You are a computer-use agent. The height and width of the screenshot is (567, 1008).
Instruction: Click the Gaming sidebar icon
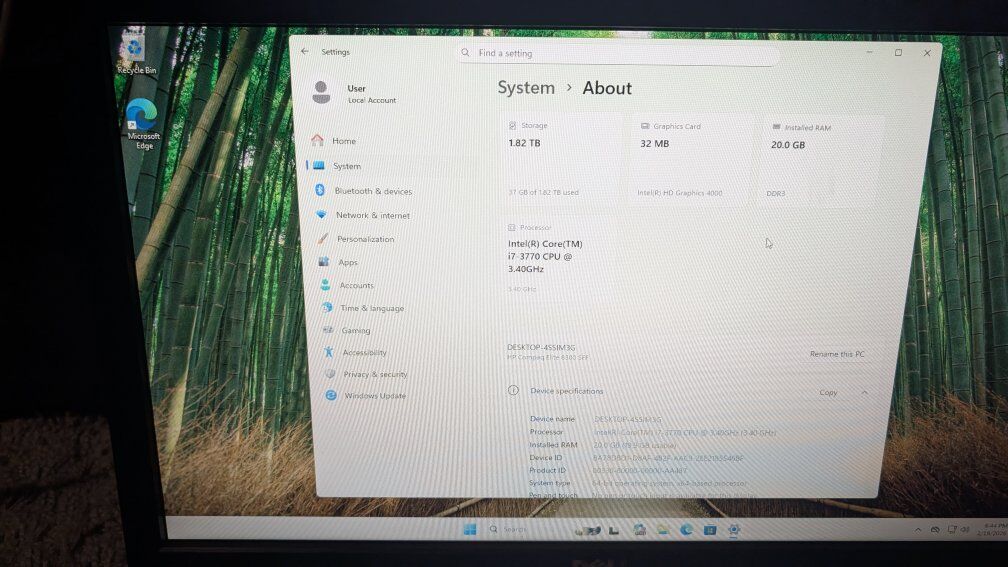(327, 330)
